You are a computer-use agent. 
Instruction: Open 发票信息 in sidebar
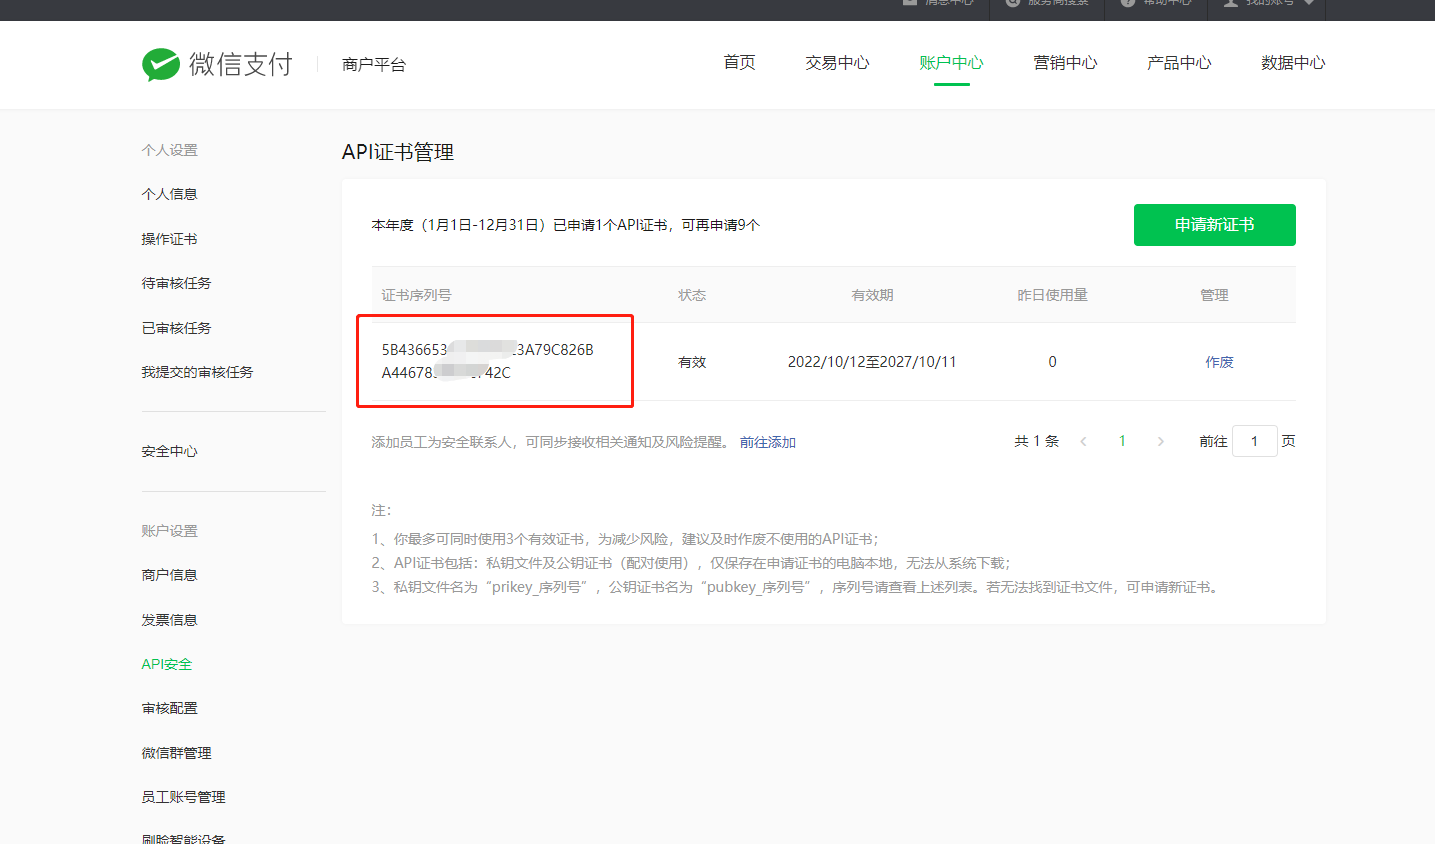pos(169,620)
